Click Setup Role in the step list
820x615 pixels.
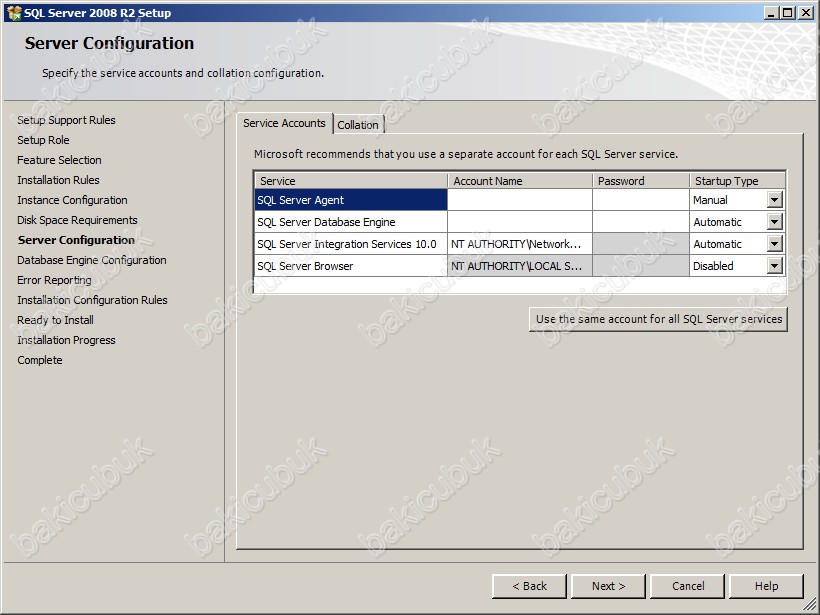pyautogui.click(x=43, y=140)
